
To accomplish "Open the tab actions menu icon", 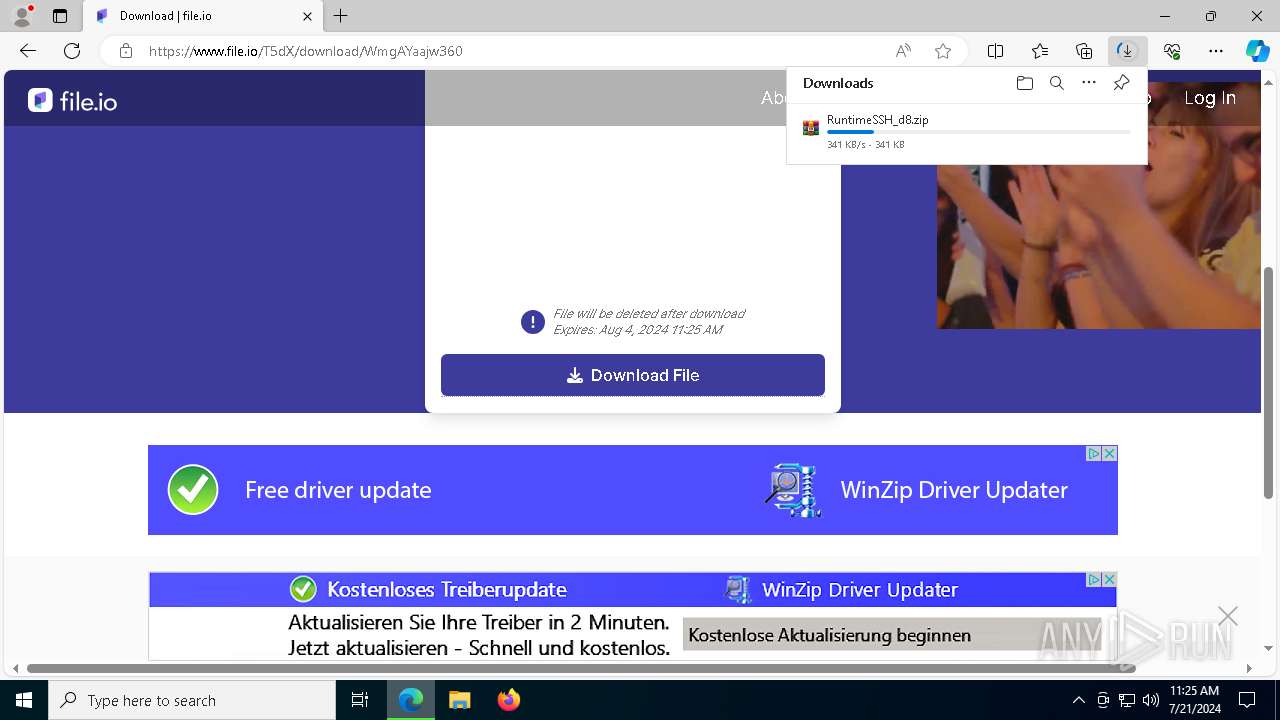I will point(60,16).
